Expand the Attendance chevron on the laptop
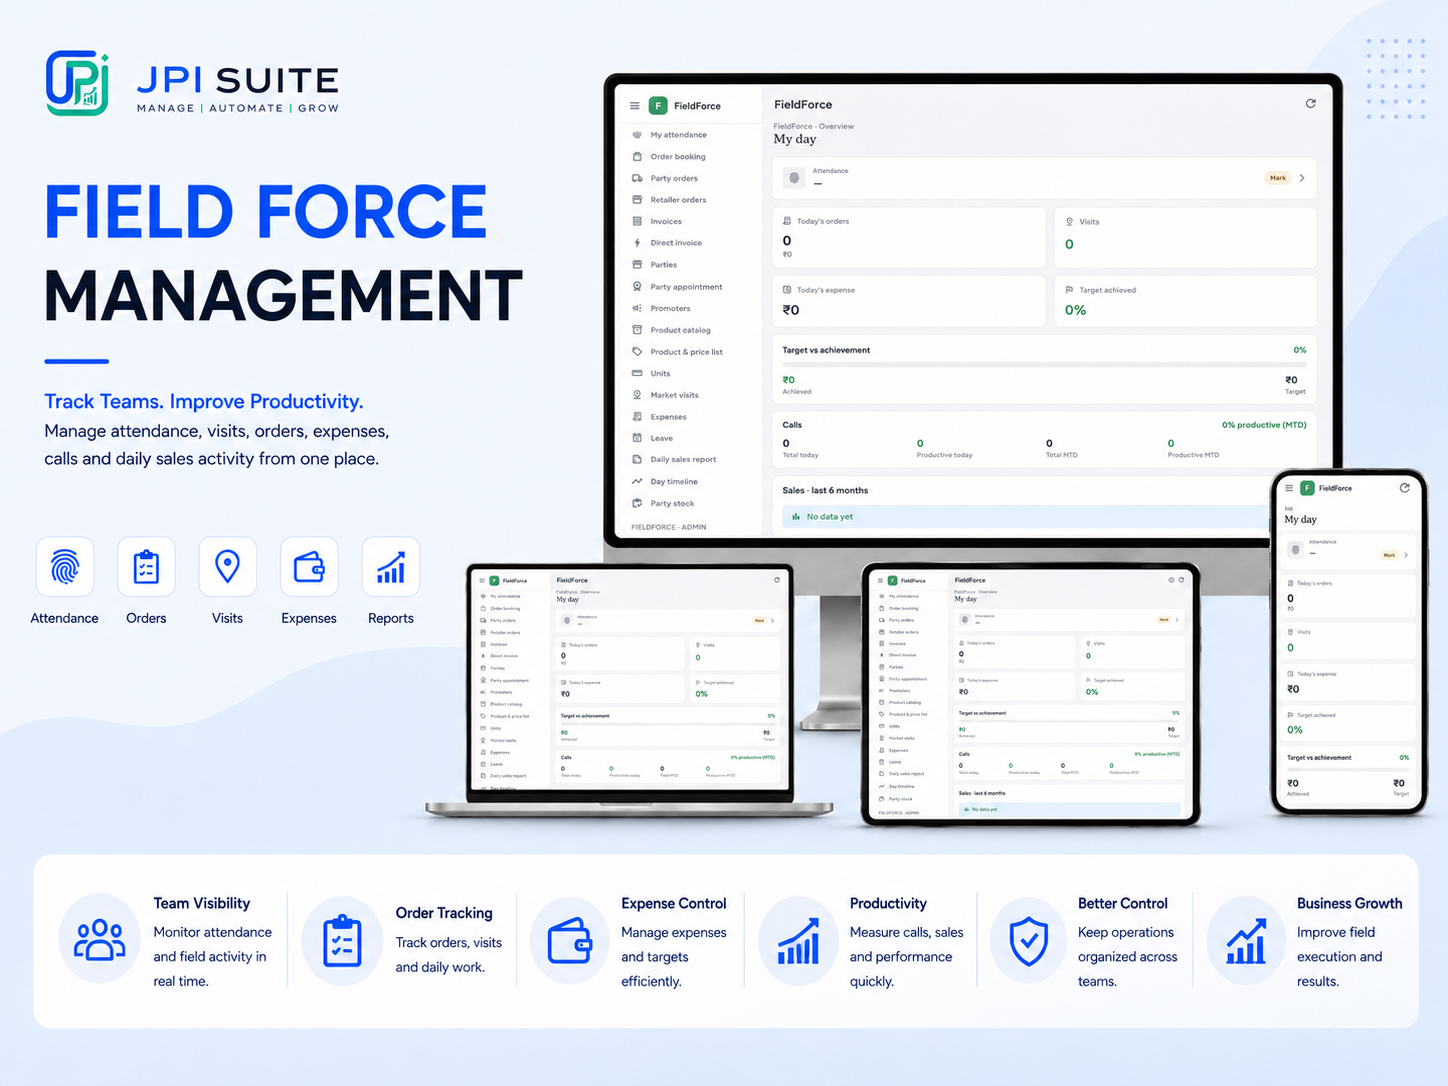Image resolution: width=1448 pixels, height=1086 pixels. [772, 621]
